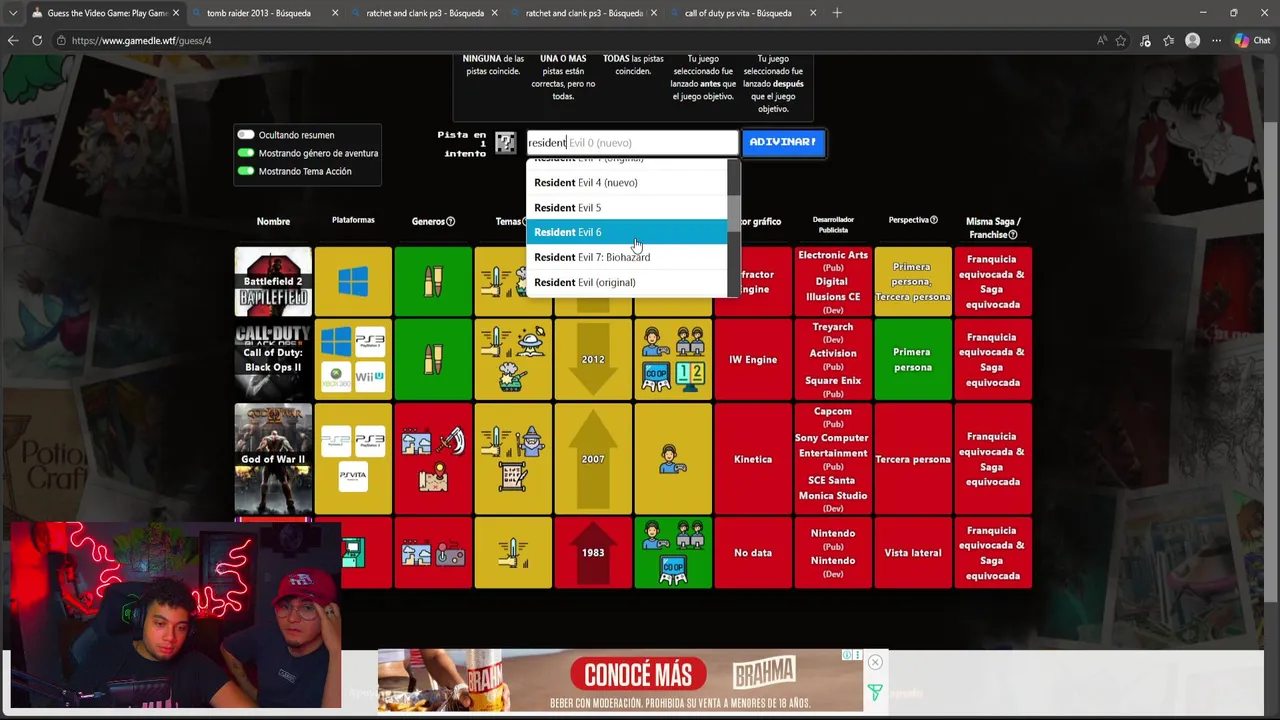This screenshot has width=1280, height=720.
Task: Click the mystery box hint icon
Action: (505, 142)
